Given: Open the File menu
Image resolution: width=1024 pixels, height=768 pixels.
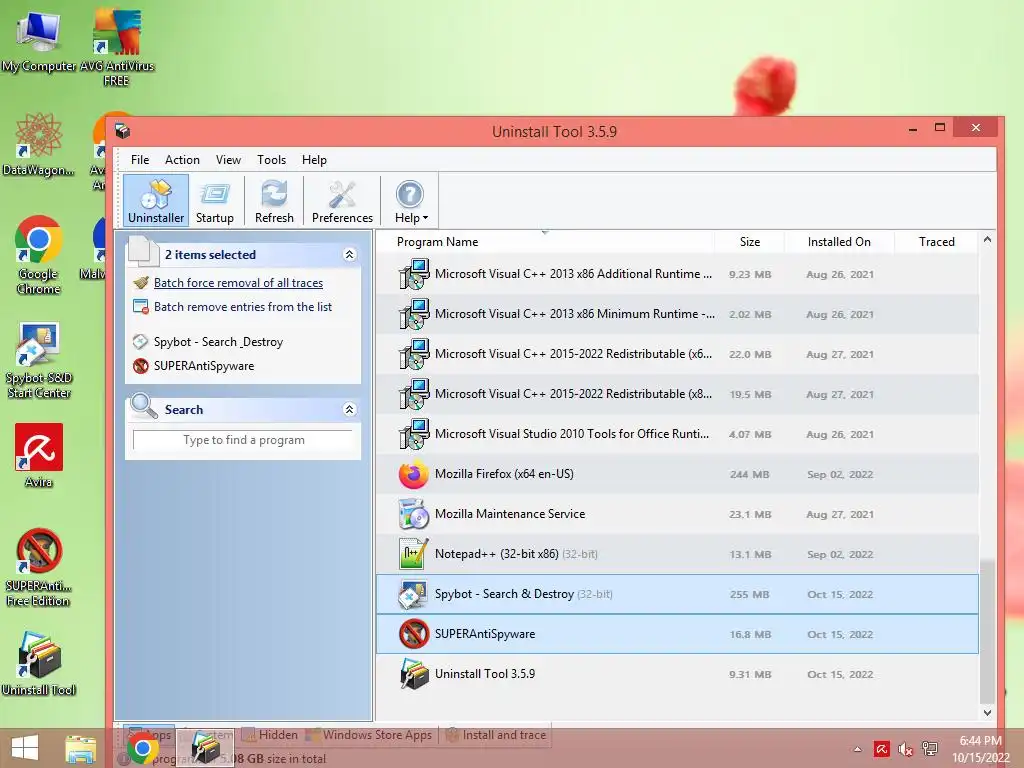Looking at the screenshot, I should 140,159.
